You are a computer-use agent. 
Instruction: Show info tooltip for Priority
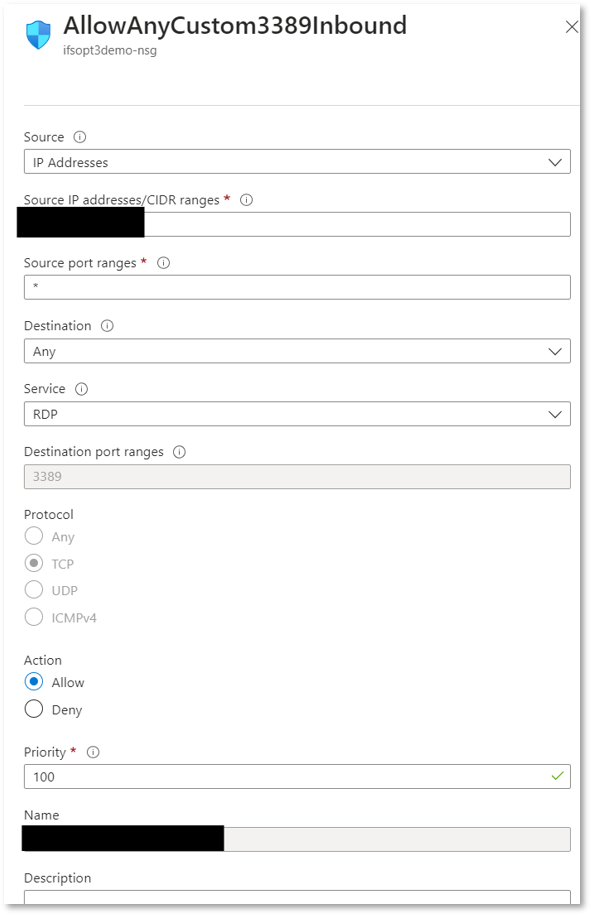point(93,752)
